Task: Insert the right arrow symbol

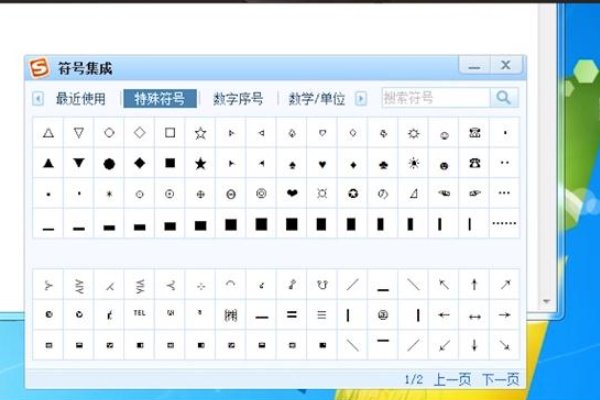Action: tap(504, 315)
